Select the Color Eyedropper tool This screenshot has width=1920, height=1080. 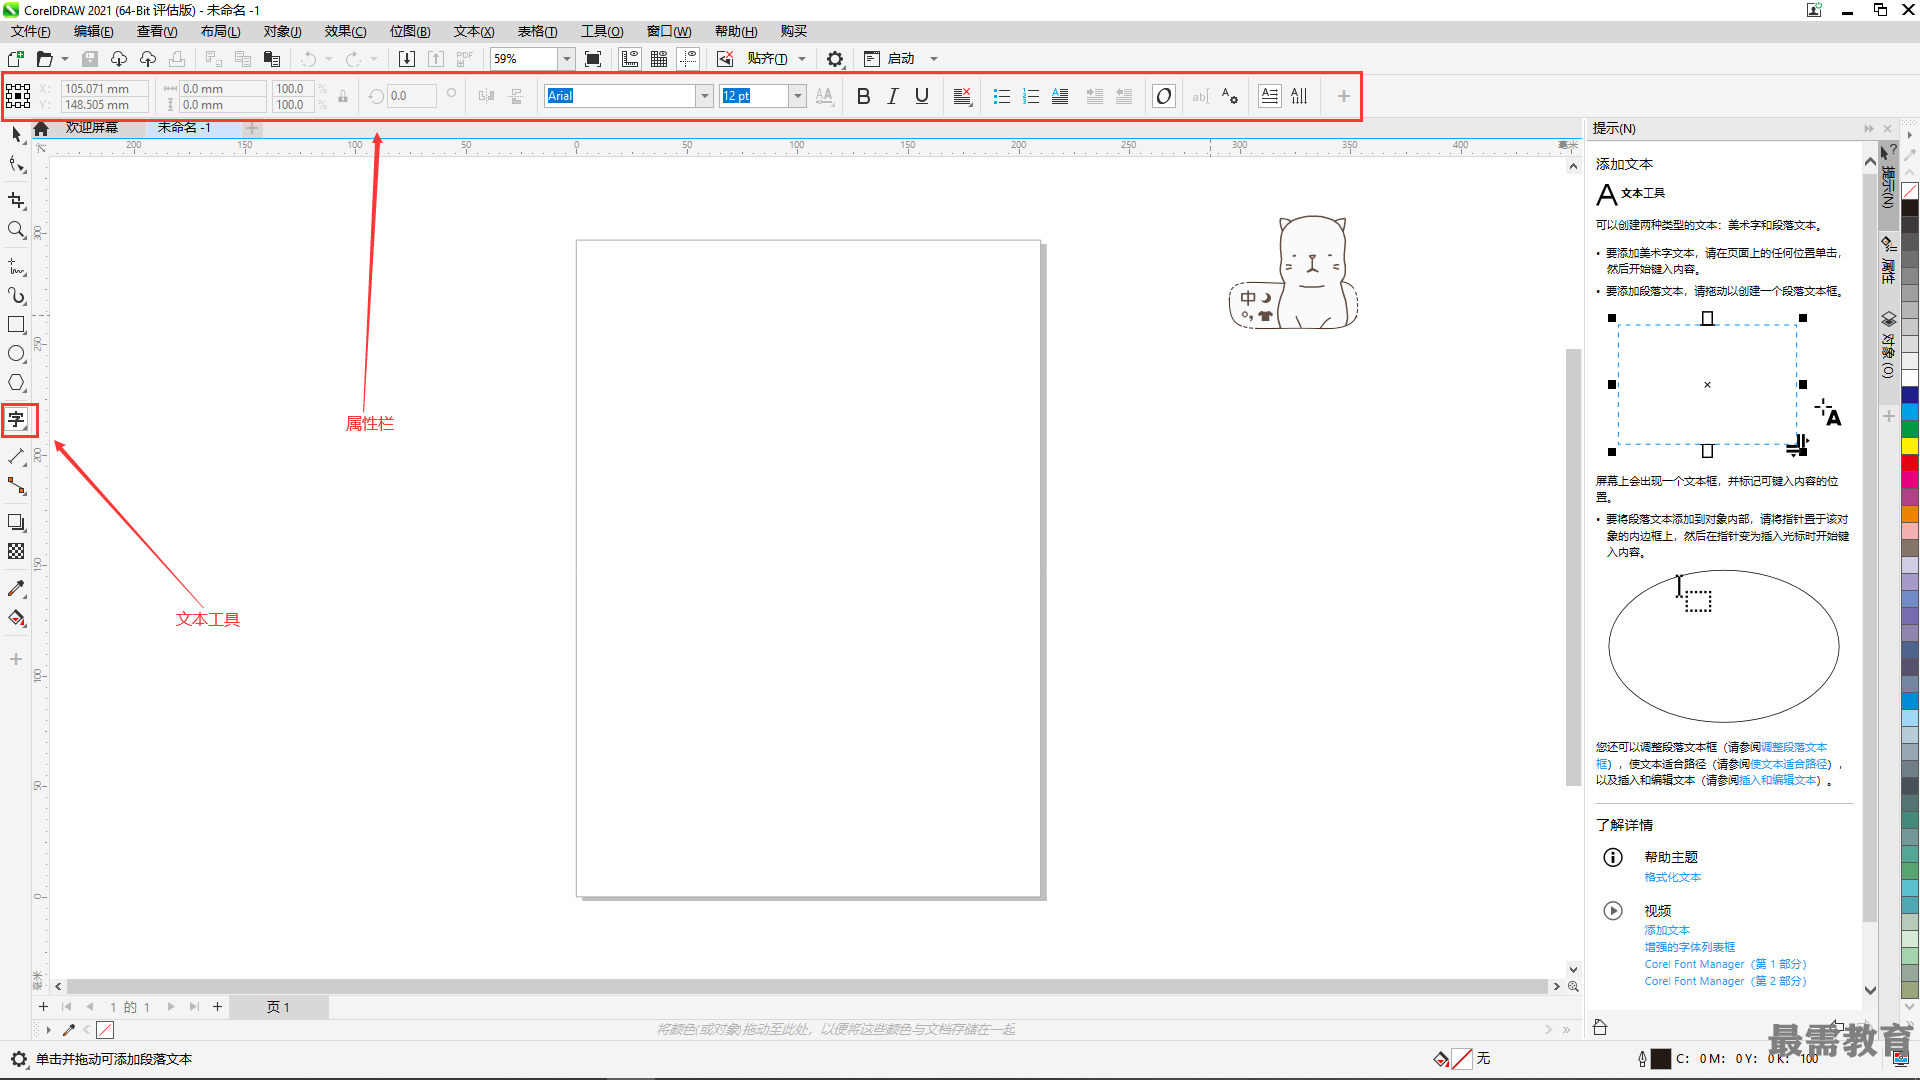tap(17, 589)
